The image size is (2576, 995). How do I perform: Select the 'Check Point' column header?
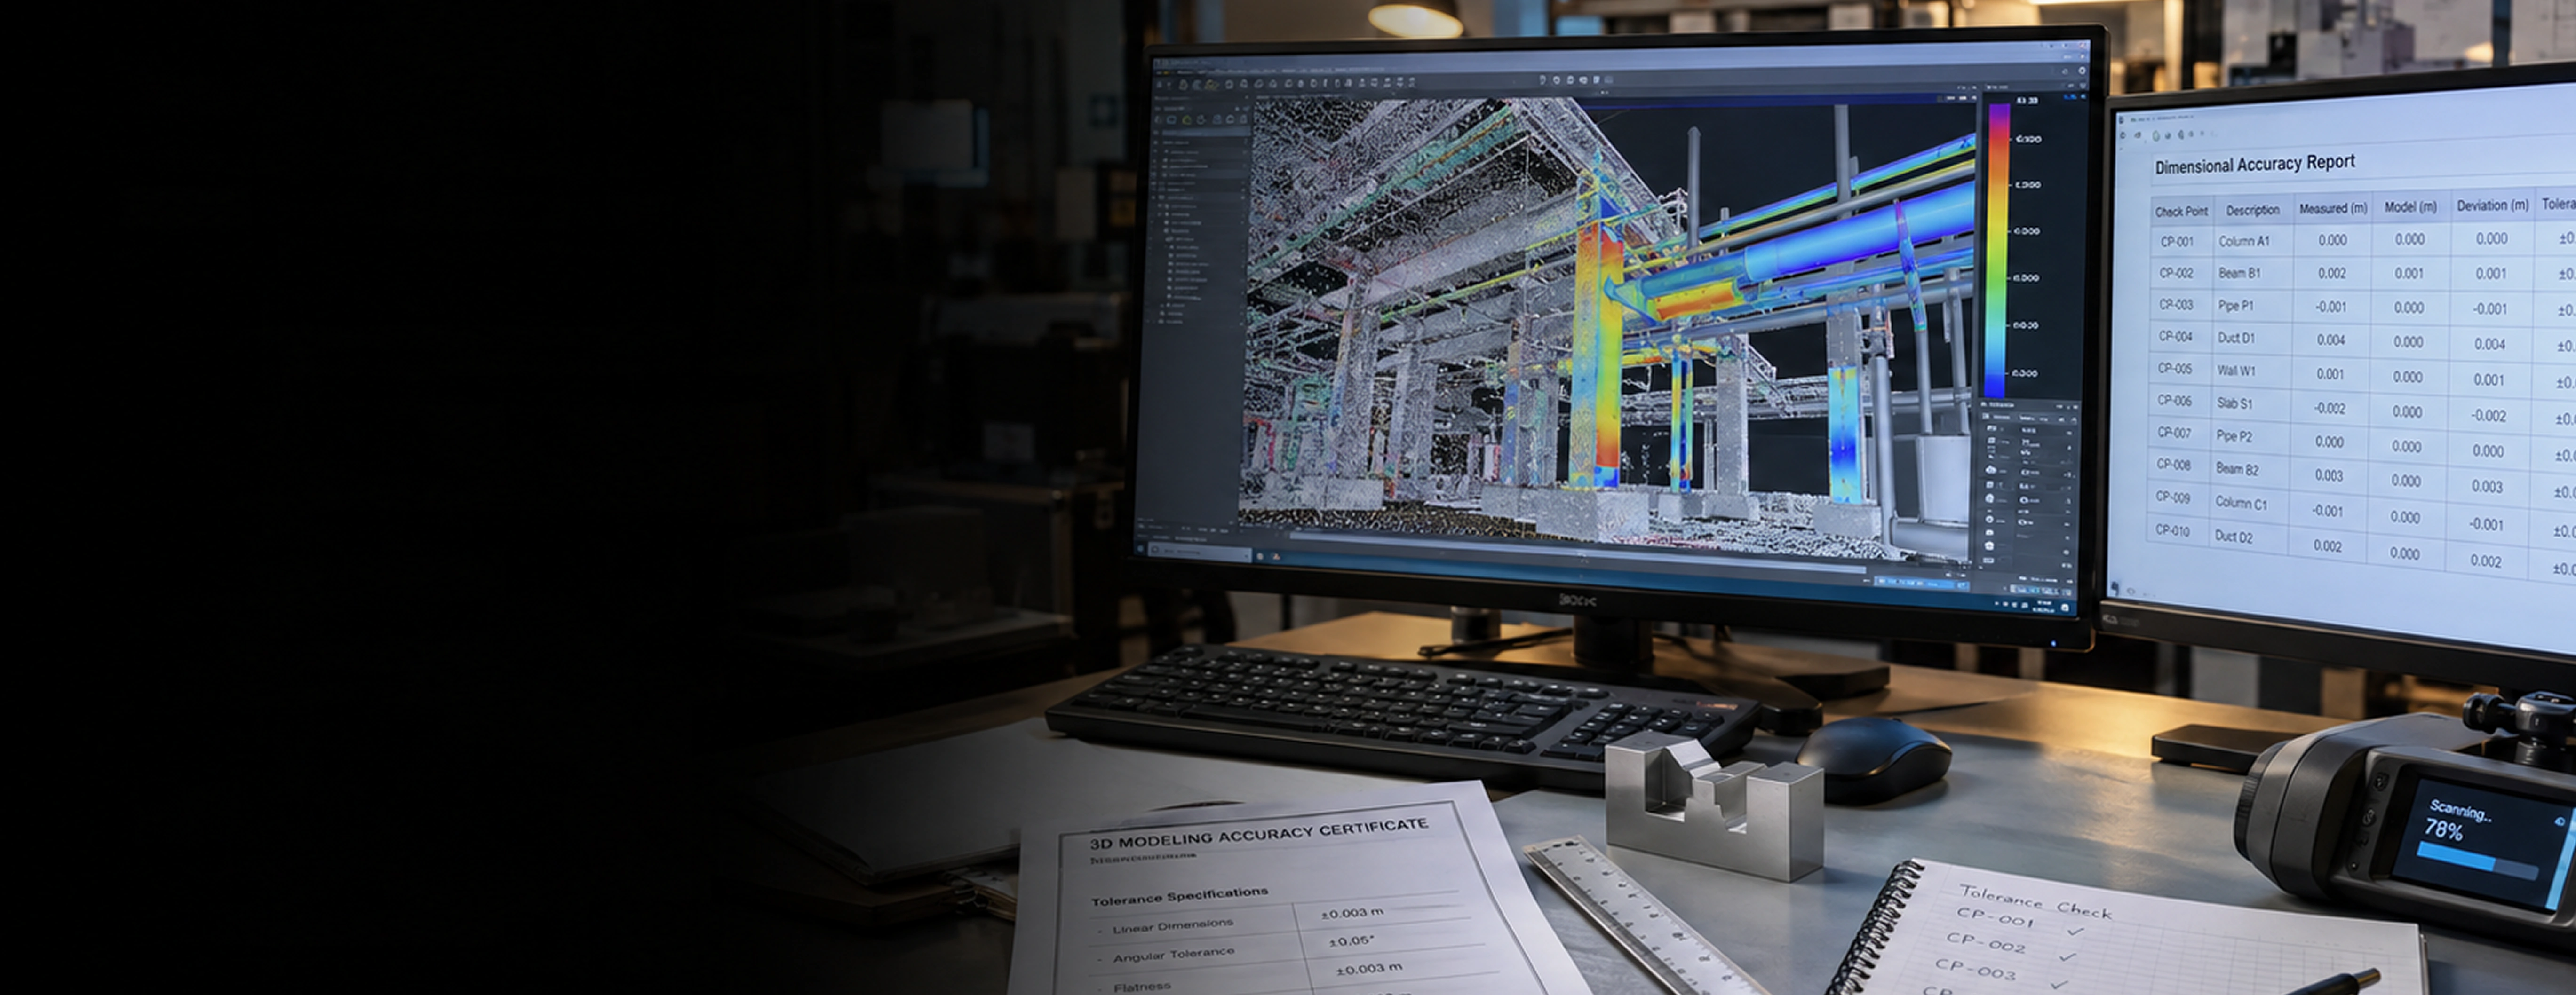click(2181, 211)
